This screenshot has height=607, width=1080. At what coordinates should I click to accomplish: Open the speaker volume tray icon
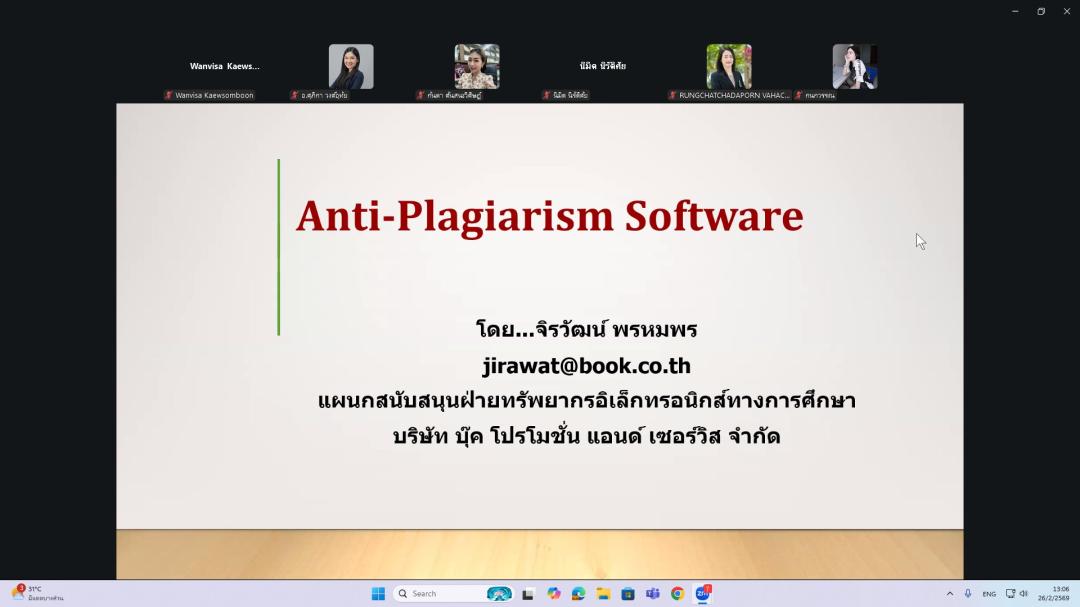(1023, 593)
